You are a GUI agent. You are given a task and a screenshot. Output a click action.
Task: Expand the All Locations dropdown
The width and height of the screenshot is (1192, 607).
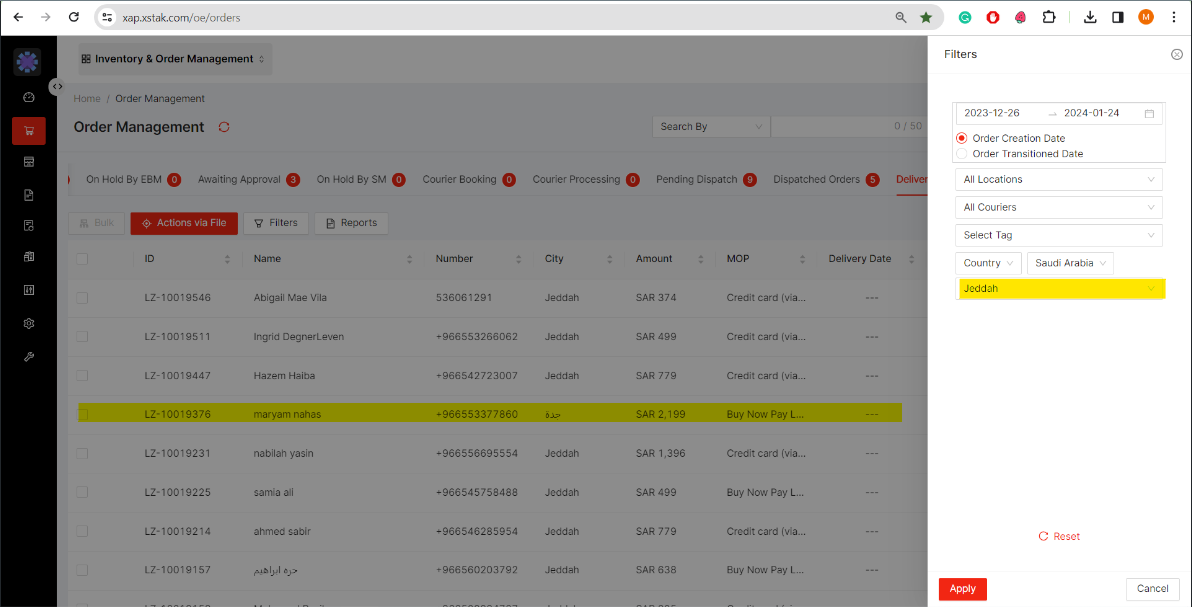(1058, 180)
